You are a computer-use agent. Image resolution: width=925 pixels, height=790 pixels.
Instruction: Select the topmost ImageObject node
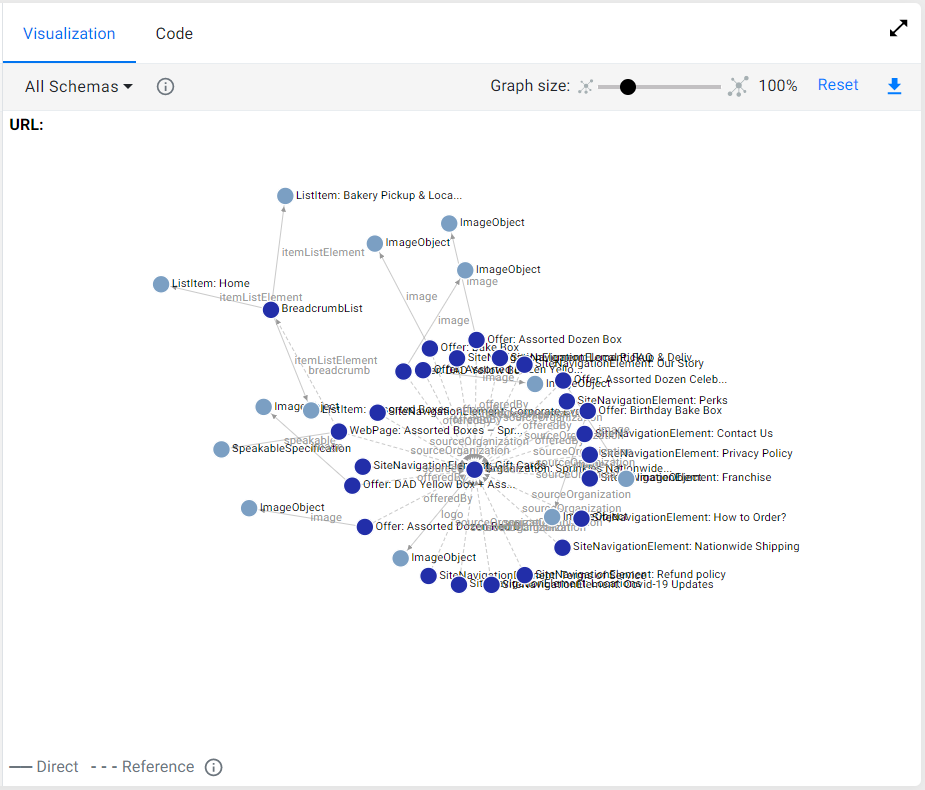pos(449,224)
